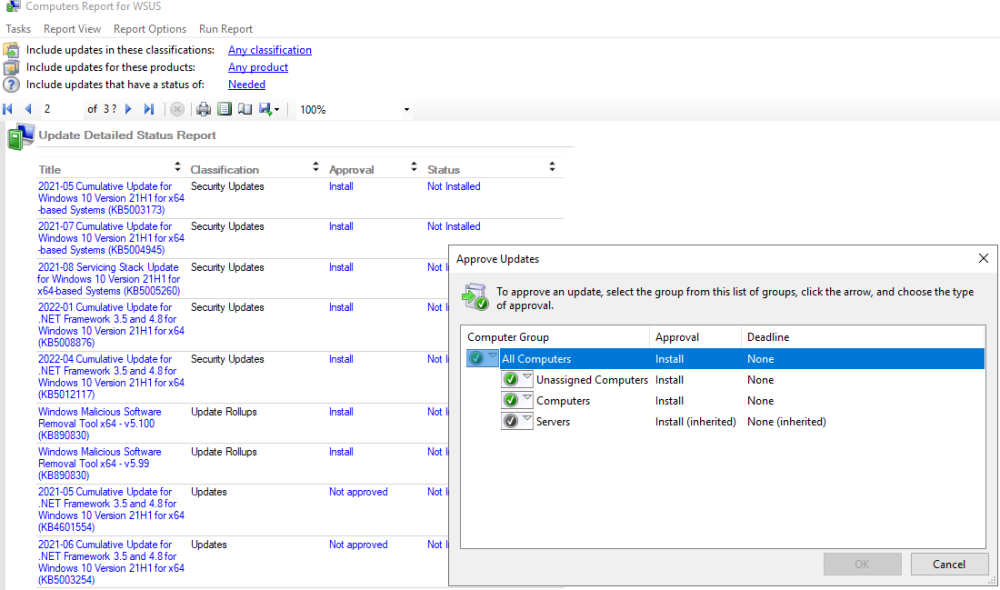Select the Computers group row
Image resolution: width=1000 pixels, height=590 pixels.
pos(723,401)
